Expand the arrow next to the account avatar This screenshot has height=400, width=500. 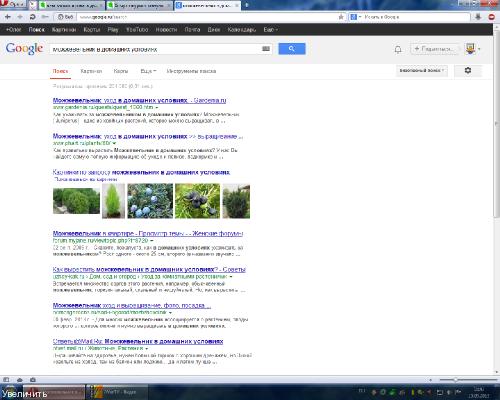click(x=479, y=49)
